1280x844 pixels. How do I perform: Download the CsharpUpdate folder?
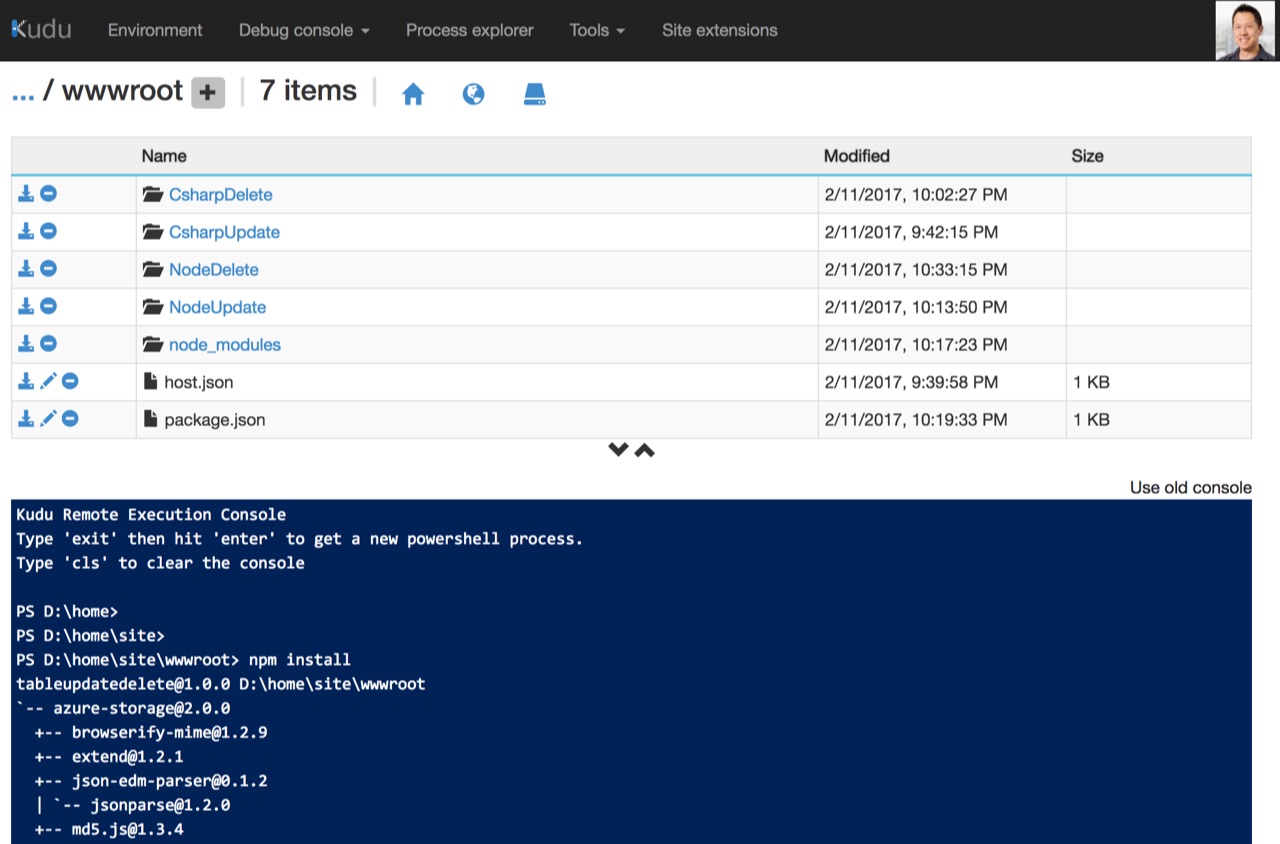coord(26,231)
